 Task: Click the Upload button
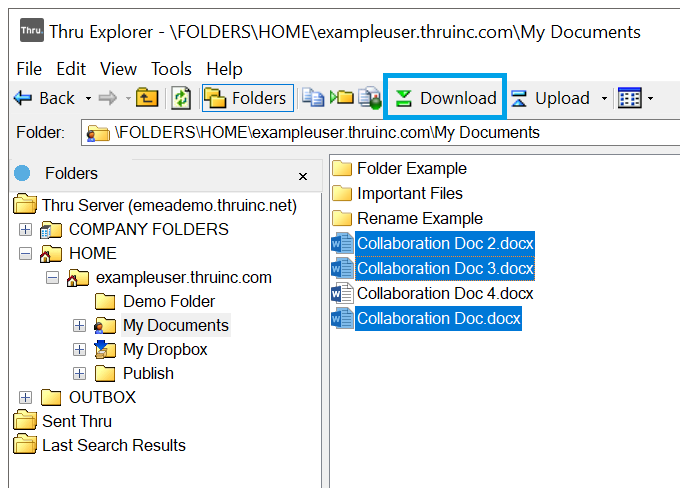[551, 98]
